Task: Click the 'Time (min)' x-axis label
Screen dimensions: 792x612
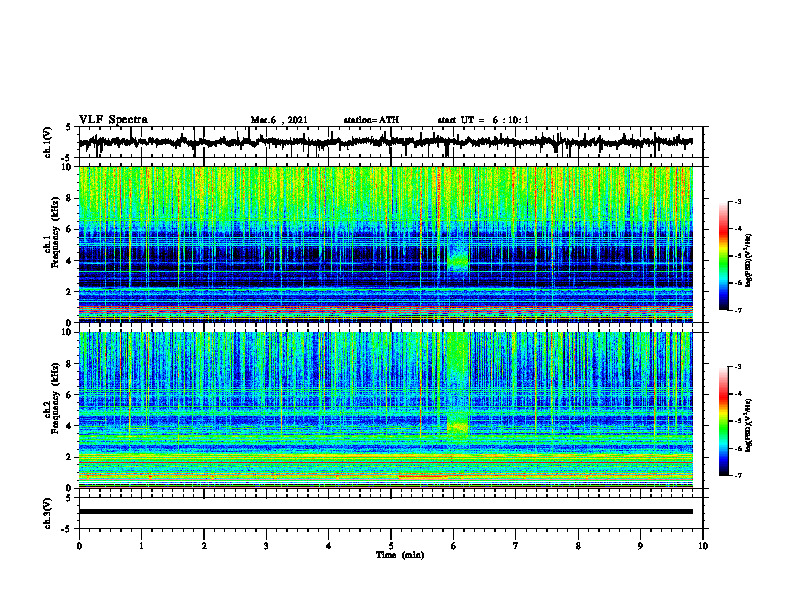Action: pos(400,555)
